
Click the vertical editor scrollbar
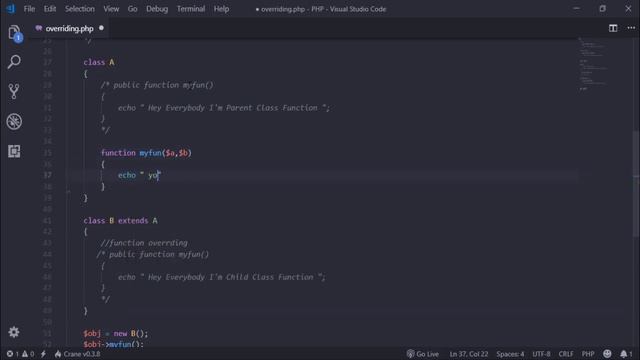(636, 184)
